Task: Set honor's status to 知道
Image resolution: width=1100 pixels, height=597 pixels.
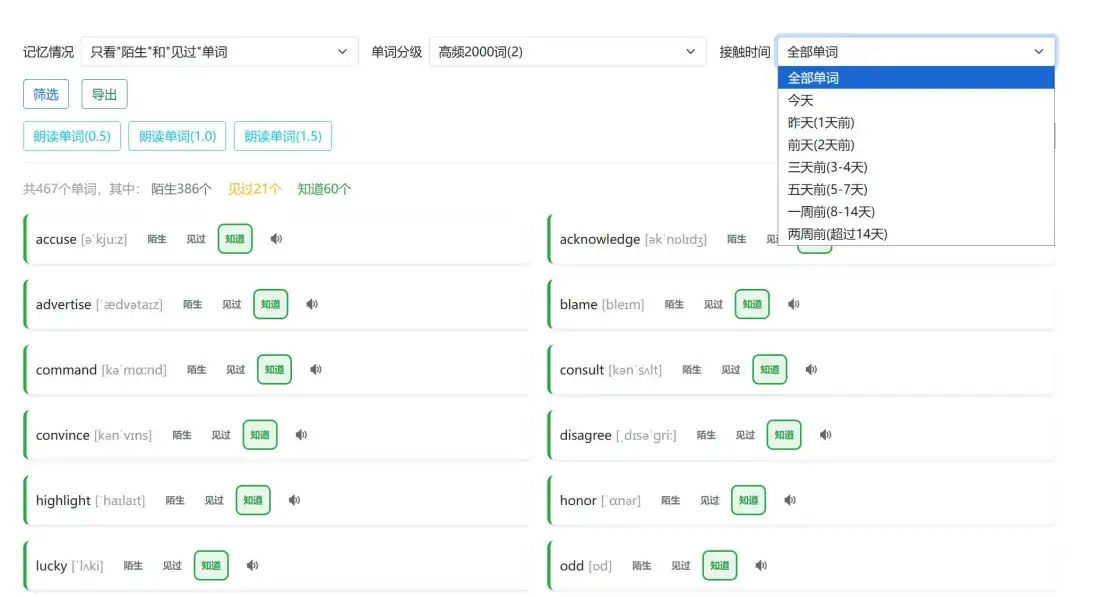Action: [x=748, y=499]
